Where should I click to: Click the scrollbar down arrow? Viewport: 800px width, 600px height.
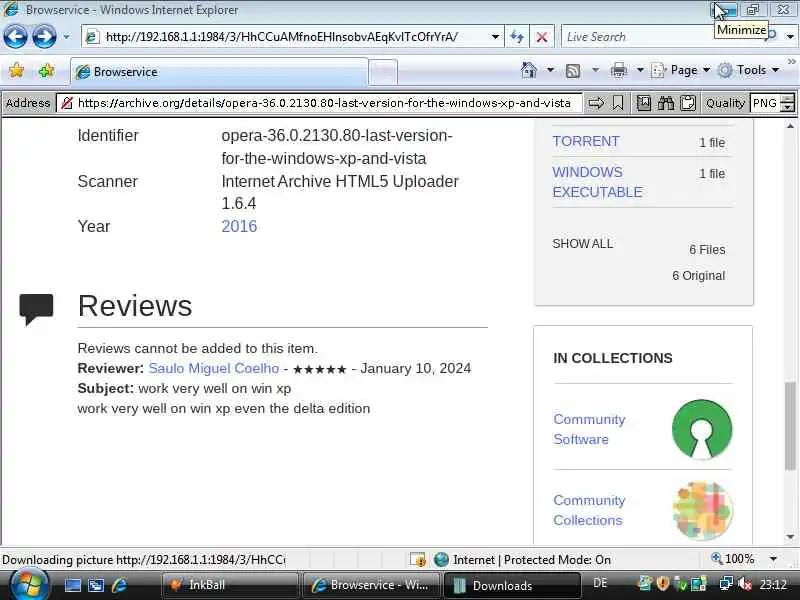[x=790, y=537]
